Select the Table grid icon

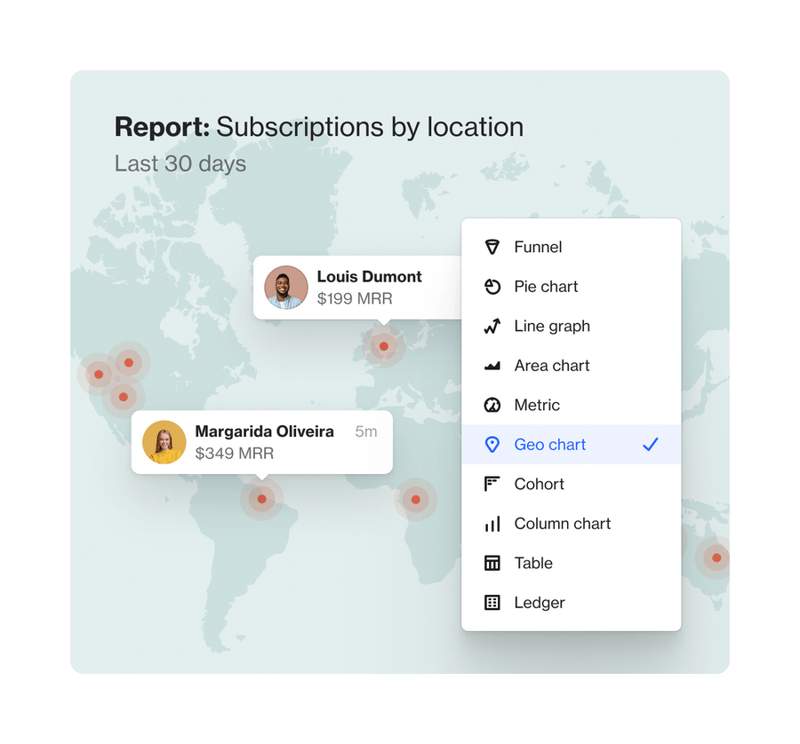click(x=493, y=563)
